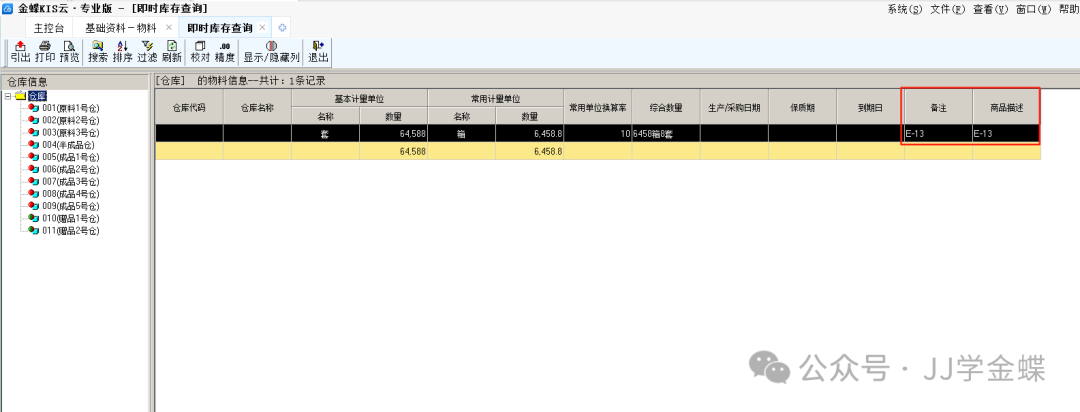Viewport: 1080px width, 412px height.
Task: Click the 引出 export toolbar icon
Action: pyautogui.click(x=20, y=52)
